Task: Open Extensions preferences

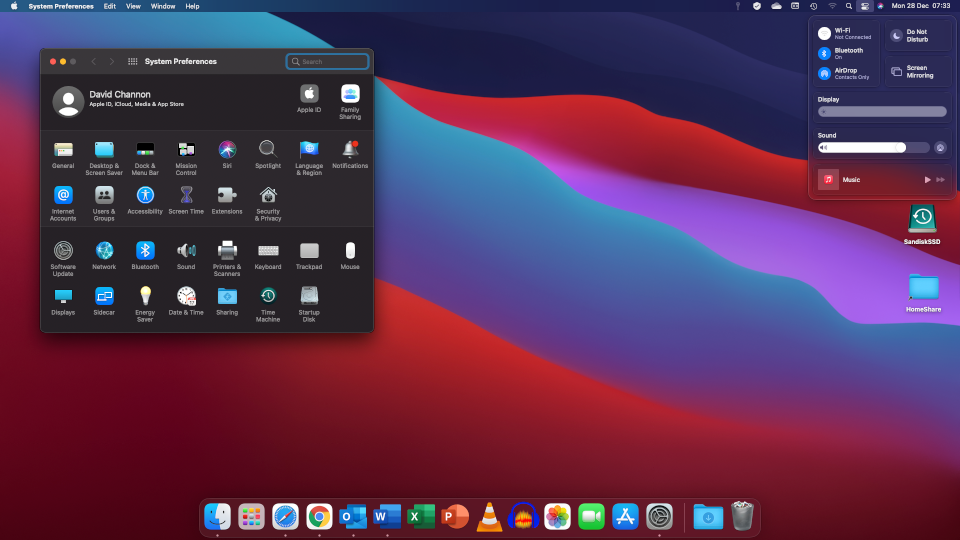Action: tap(227, 200)
